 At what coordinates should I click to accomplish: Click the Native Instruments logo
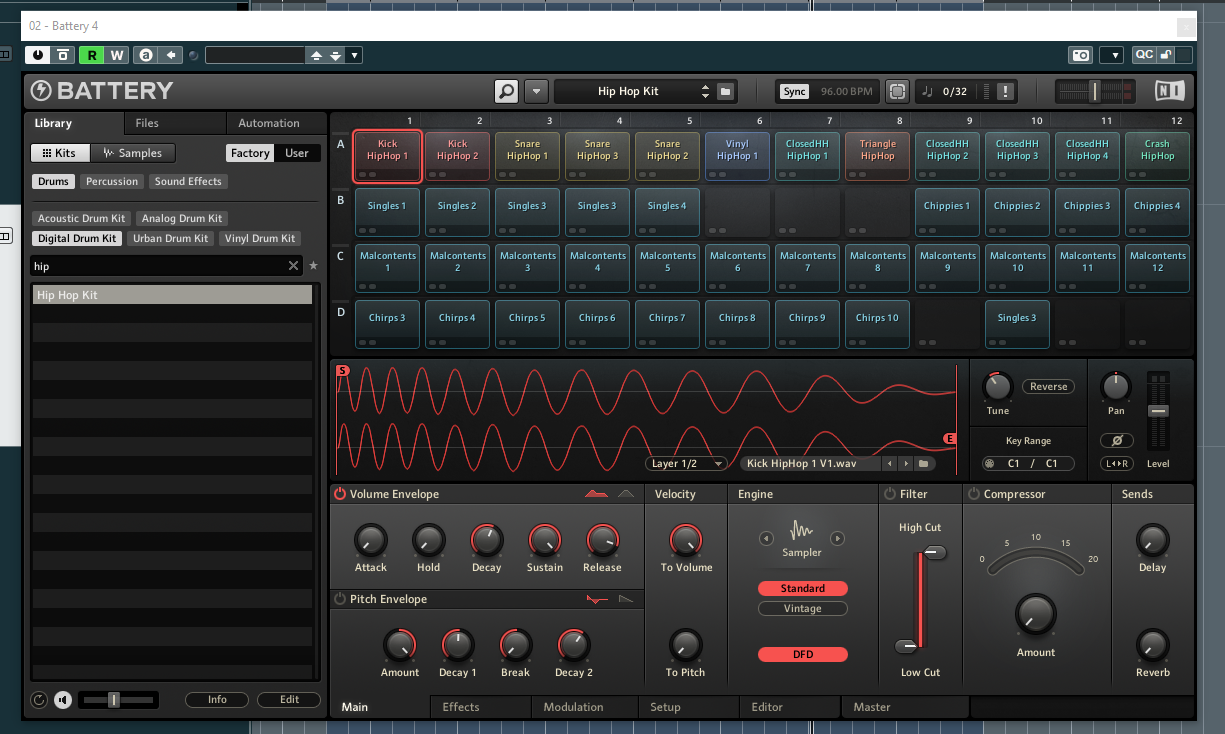(x=1168, y=90)
